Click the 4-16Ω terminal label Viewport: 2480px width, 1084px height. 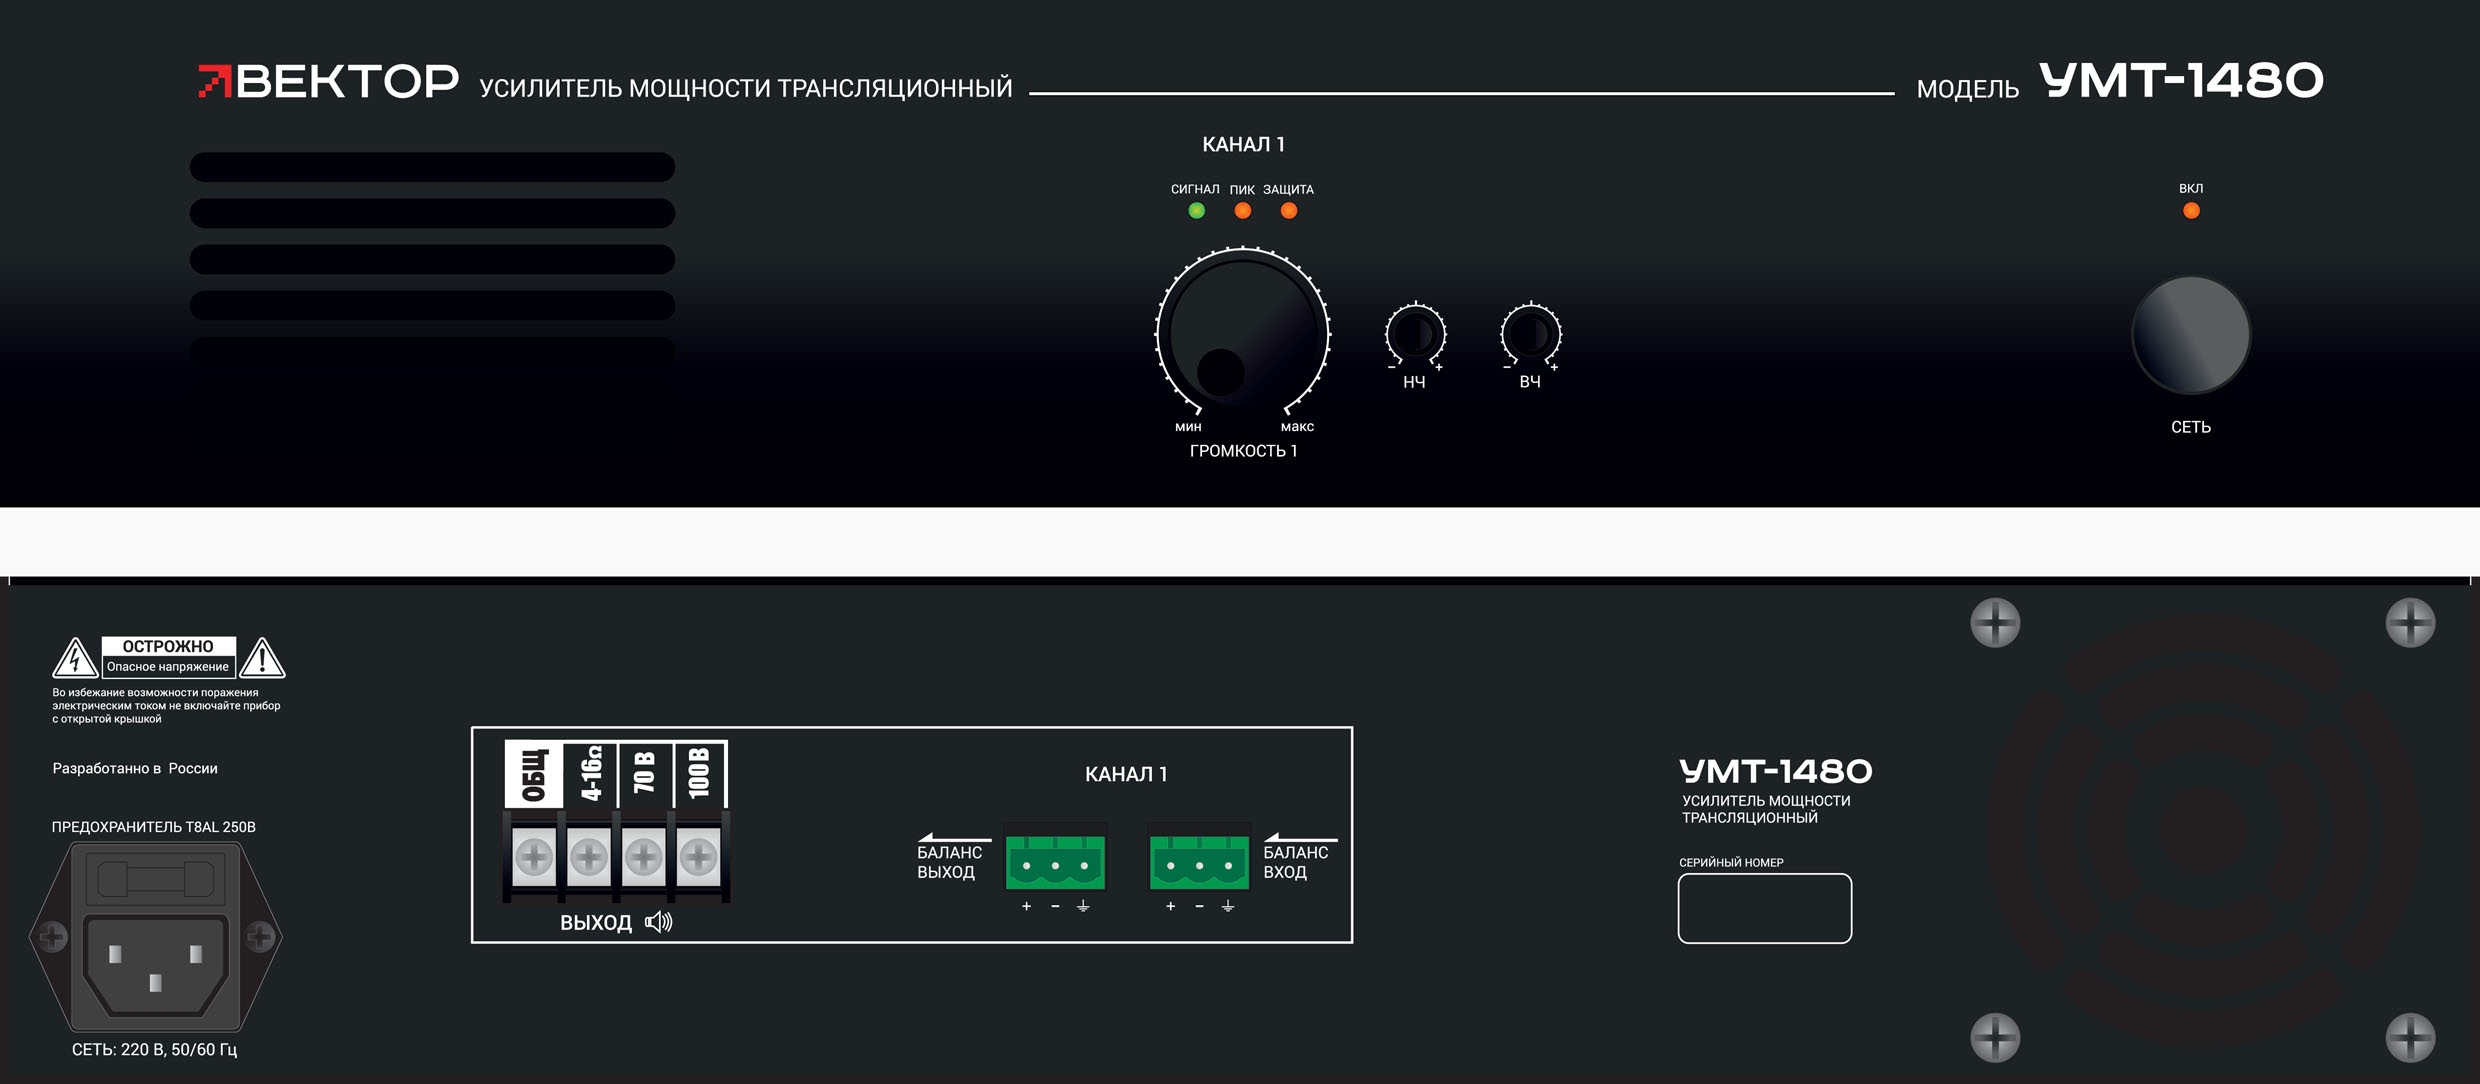pyautogui.click(x=591, y=774)
